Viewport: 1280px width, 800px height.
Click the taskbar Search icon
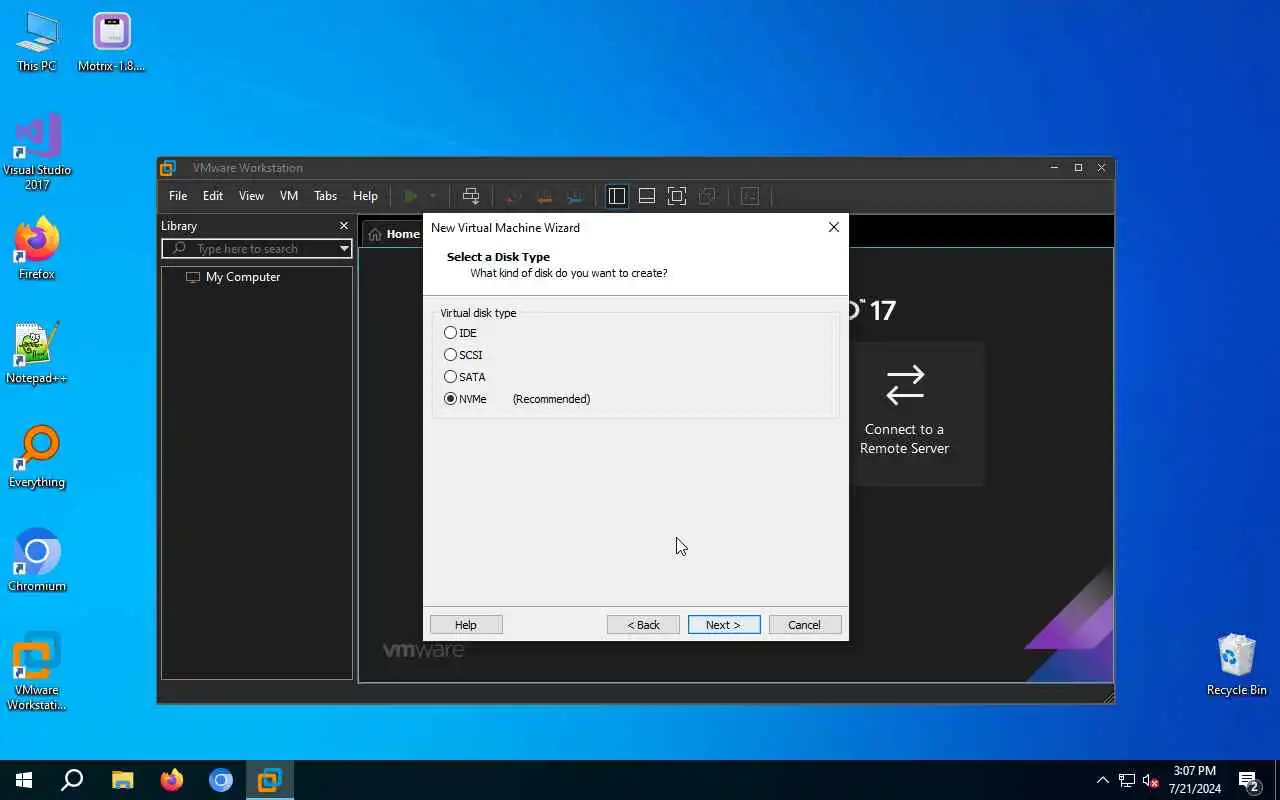pos(72,780)
